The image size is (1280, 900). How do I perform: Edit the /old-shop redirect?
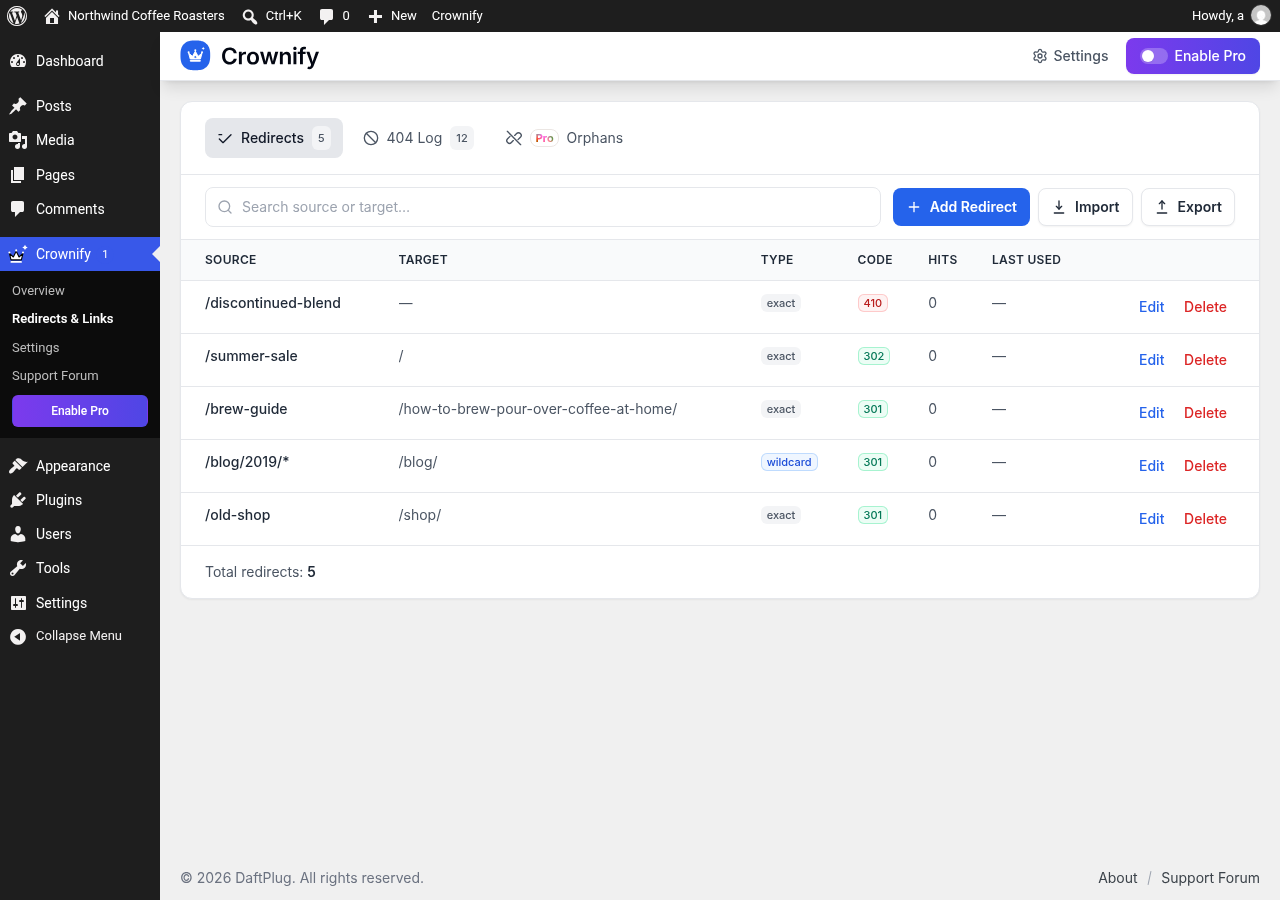[1152, 519]
